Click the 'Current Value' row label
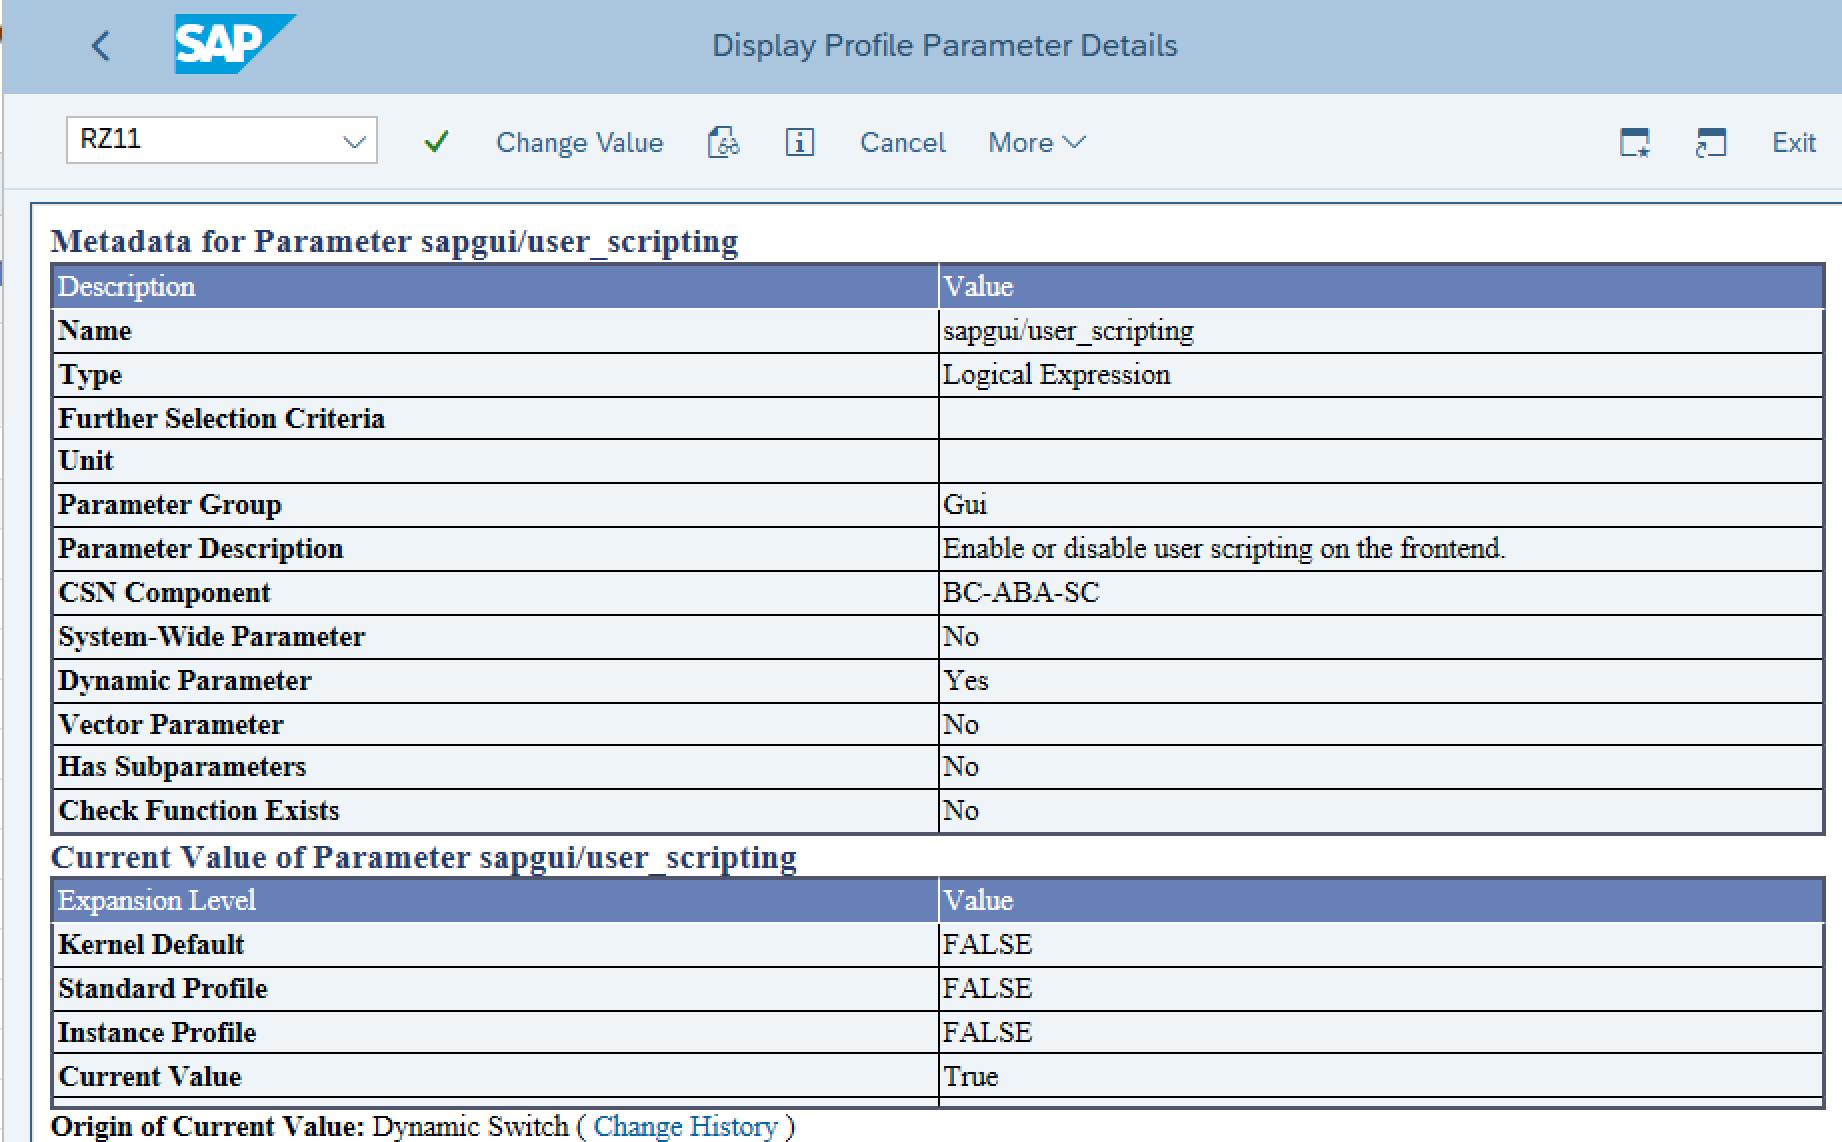 150,1076
